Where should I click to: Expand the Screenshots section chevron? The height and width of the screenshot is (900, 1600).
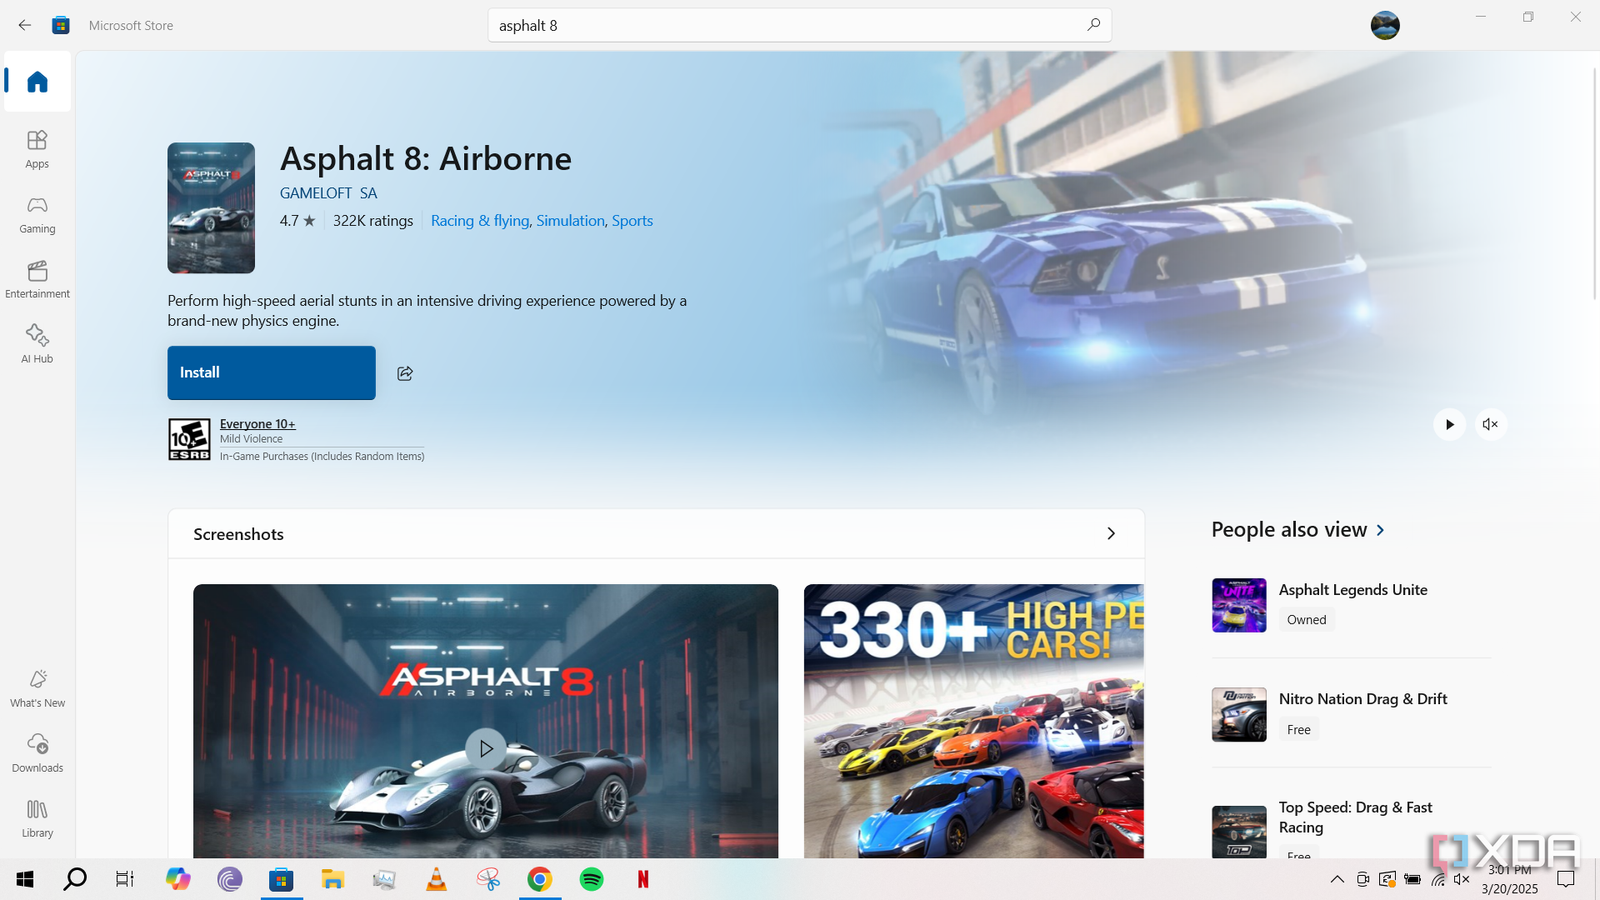(x=1111, y=534)
